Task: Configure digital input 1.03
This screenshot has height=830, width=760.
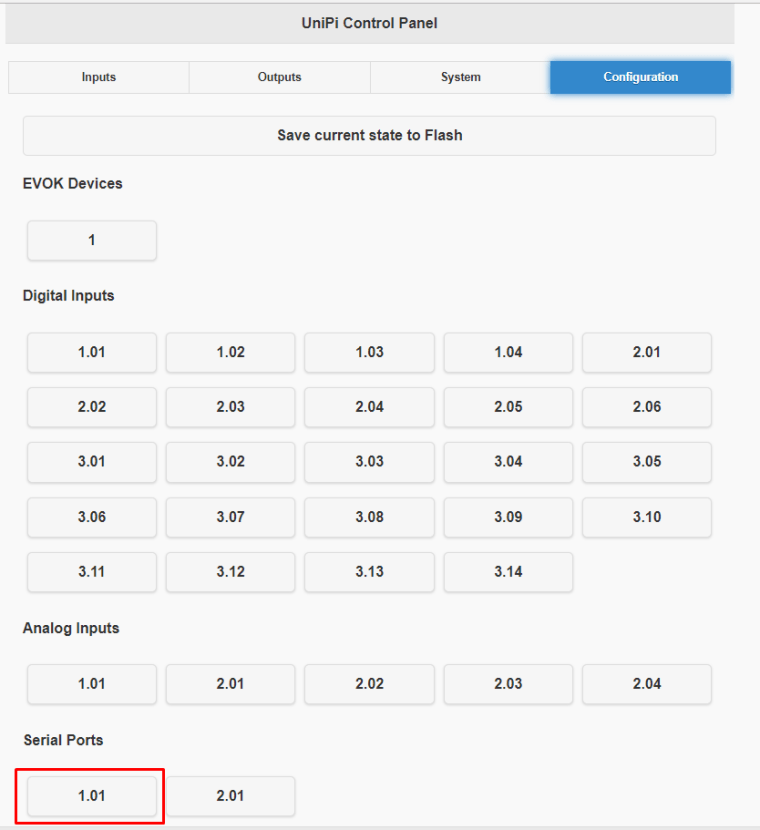Action: [369, 353]
